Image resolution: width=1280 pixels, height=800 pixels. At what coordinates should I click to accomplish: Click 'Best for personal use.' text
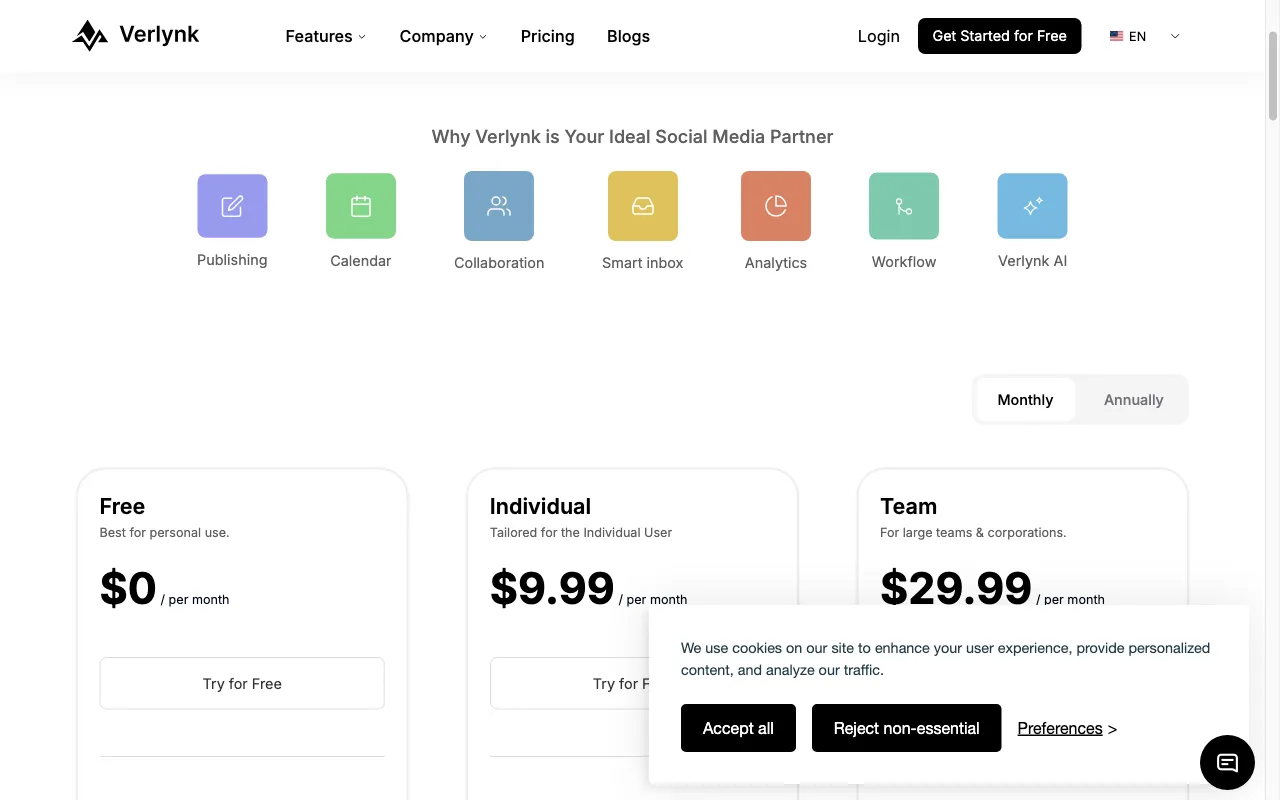click(164, 533)
